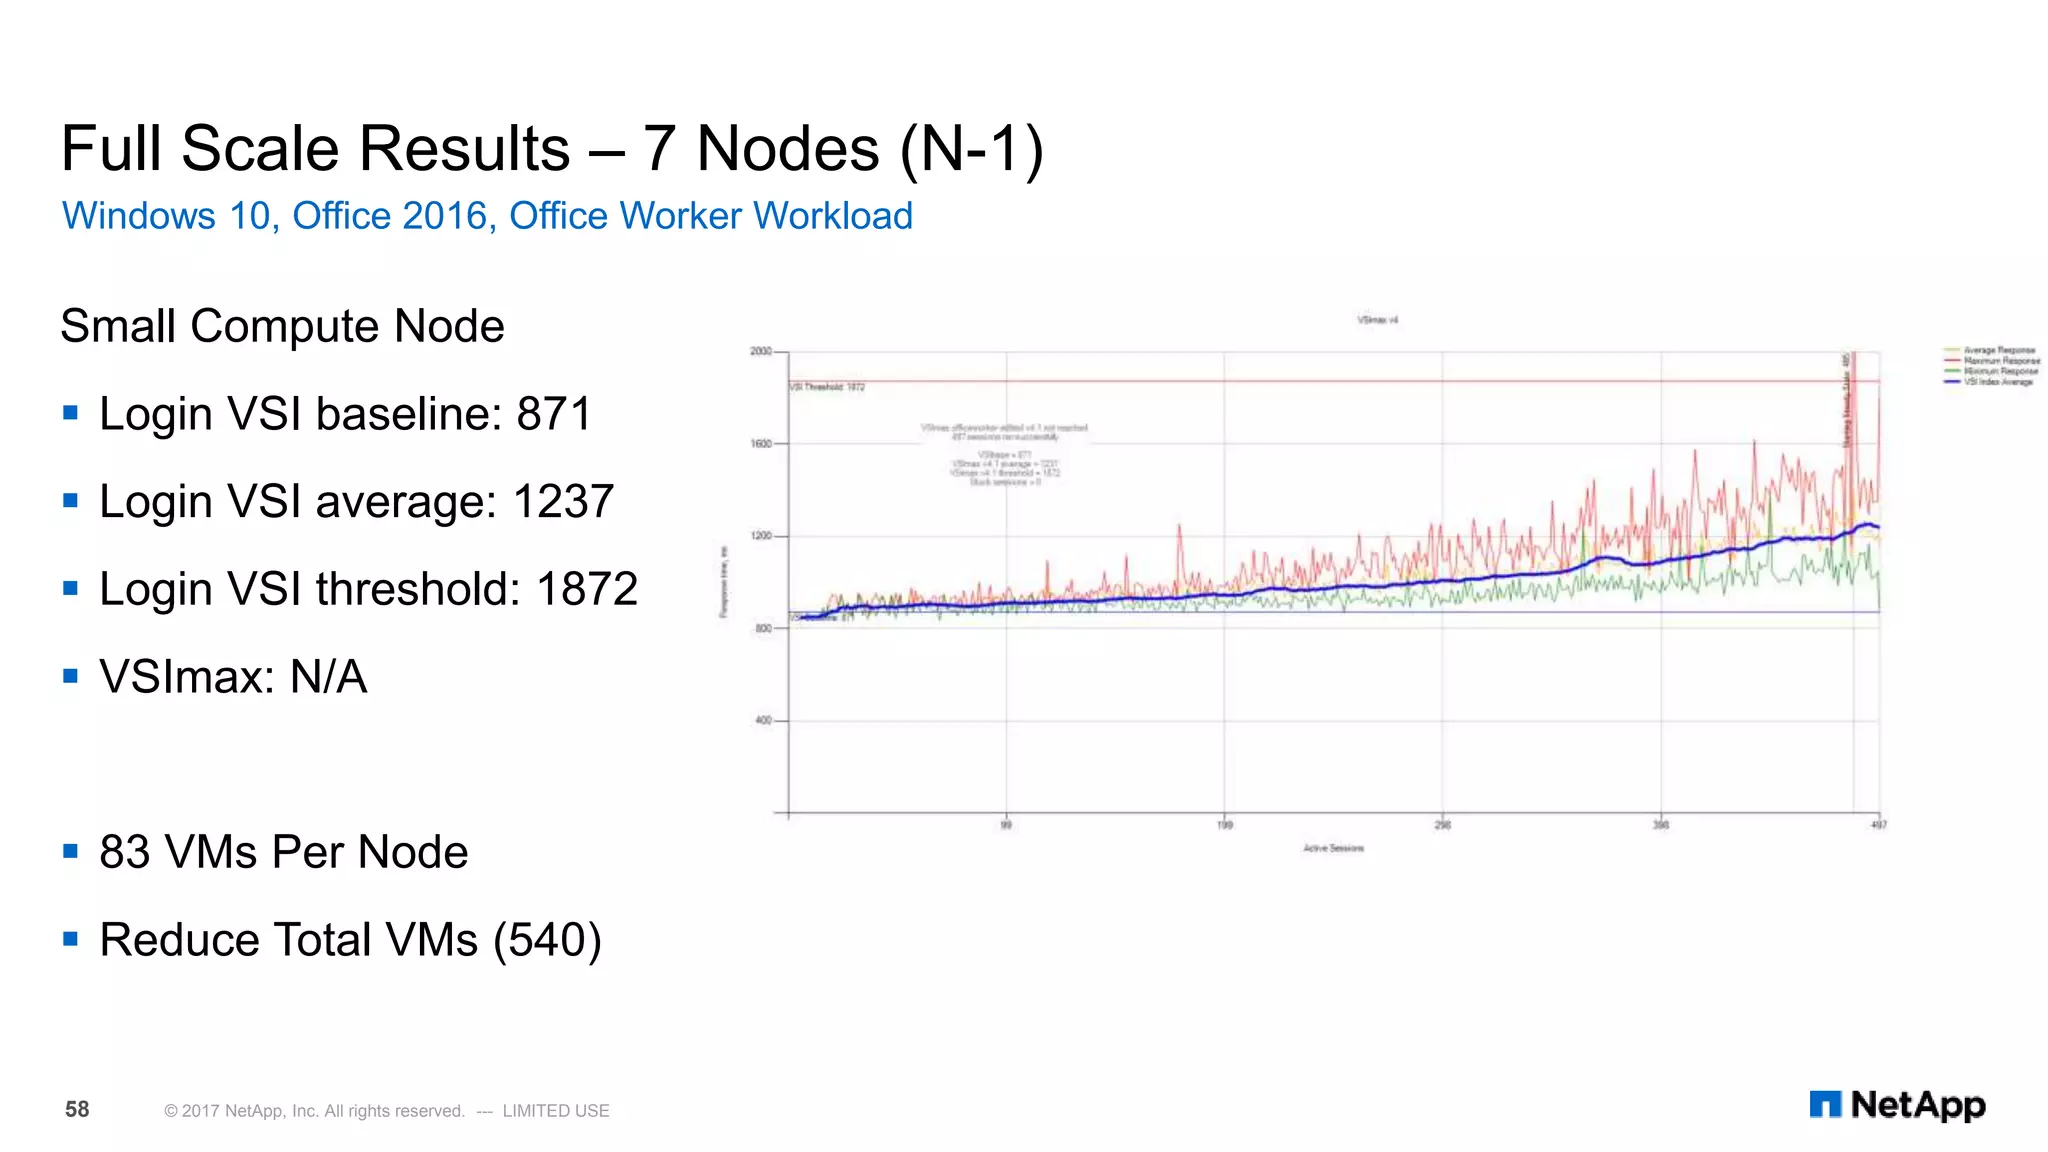Select the 'Reduce Total VMs (540)' bullet
This screenshot has width=2048, height=1152.
[350, 941]
